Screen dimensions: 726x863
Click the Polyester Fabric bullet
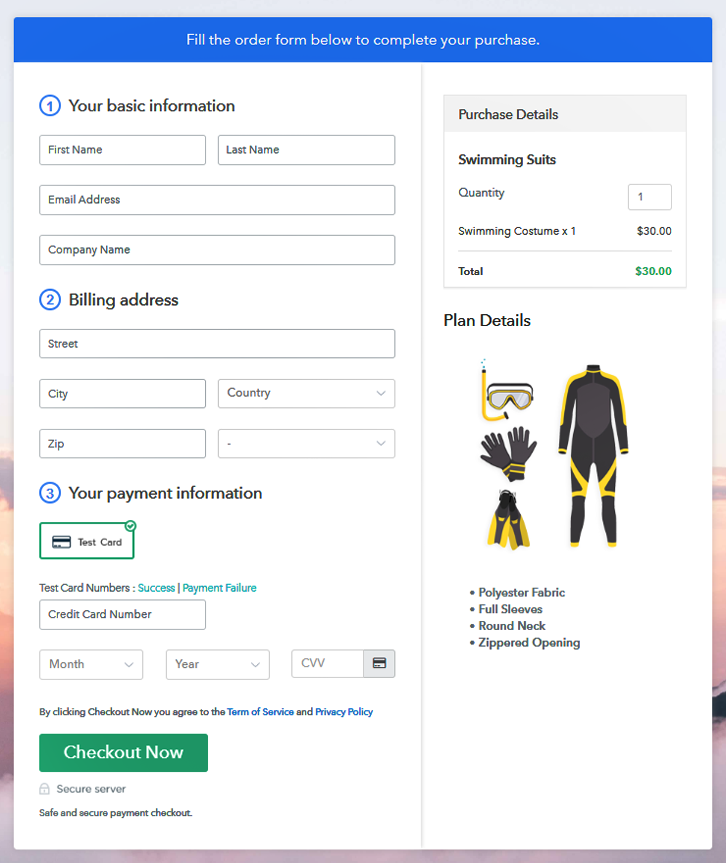coord(521,593)
